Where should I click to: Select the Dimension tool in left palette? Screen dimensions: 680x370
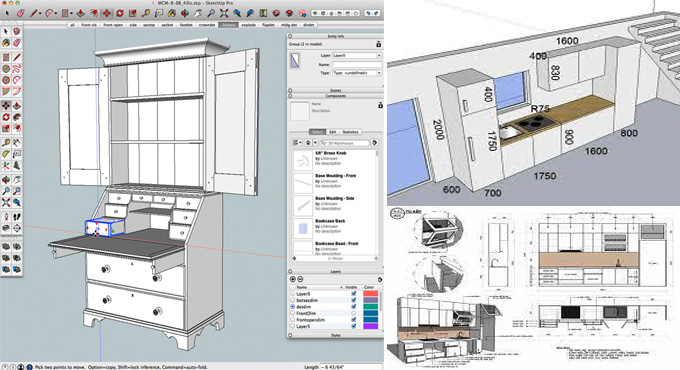click(16, 142)
